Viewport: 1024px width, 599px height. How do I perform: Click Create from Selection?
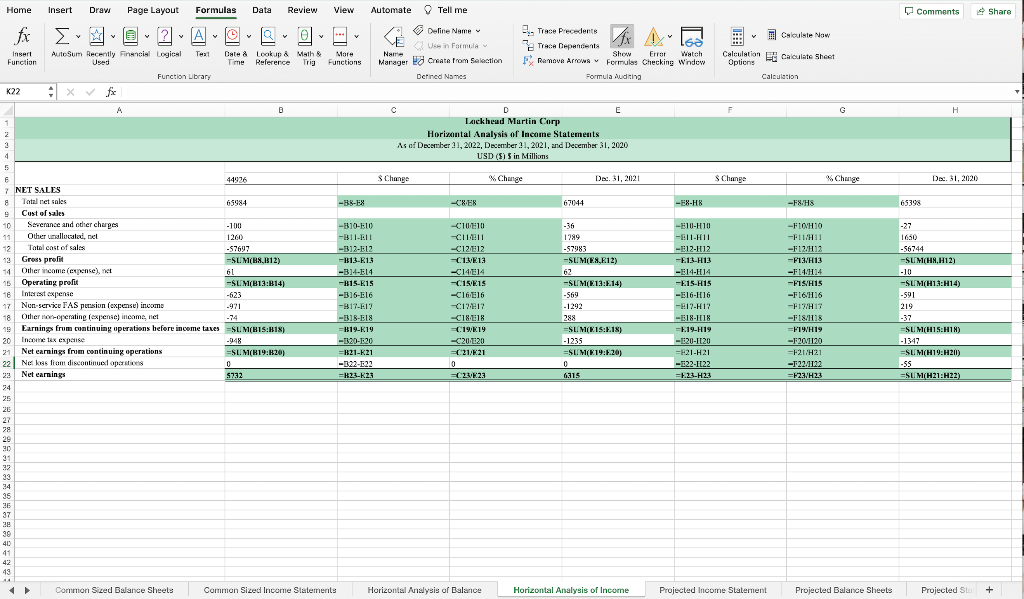[x=463, y=59]
